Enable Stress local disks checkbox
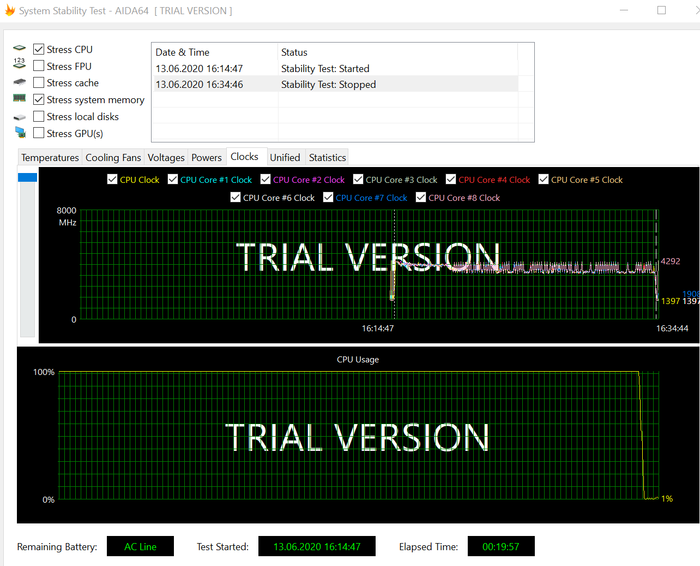This screenshot has width=700, height=566. pyautogui.click(x=39, y=117)
